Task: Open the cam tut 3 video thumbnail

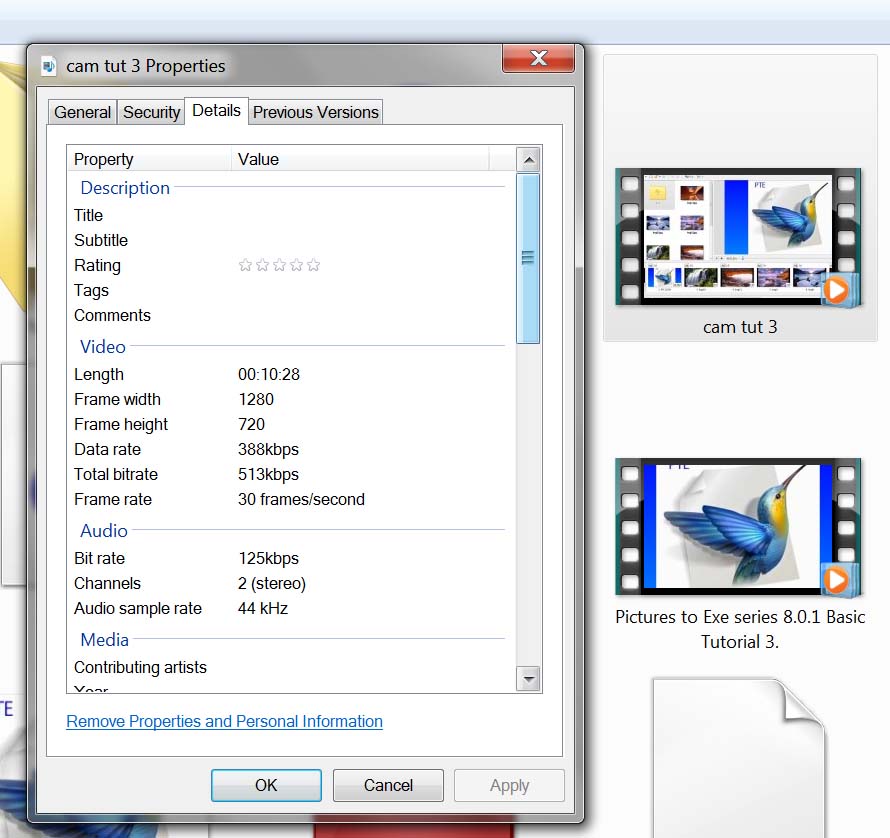Action: click(x=738, y=237)
